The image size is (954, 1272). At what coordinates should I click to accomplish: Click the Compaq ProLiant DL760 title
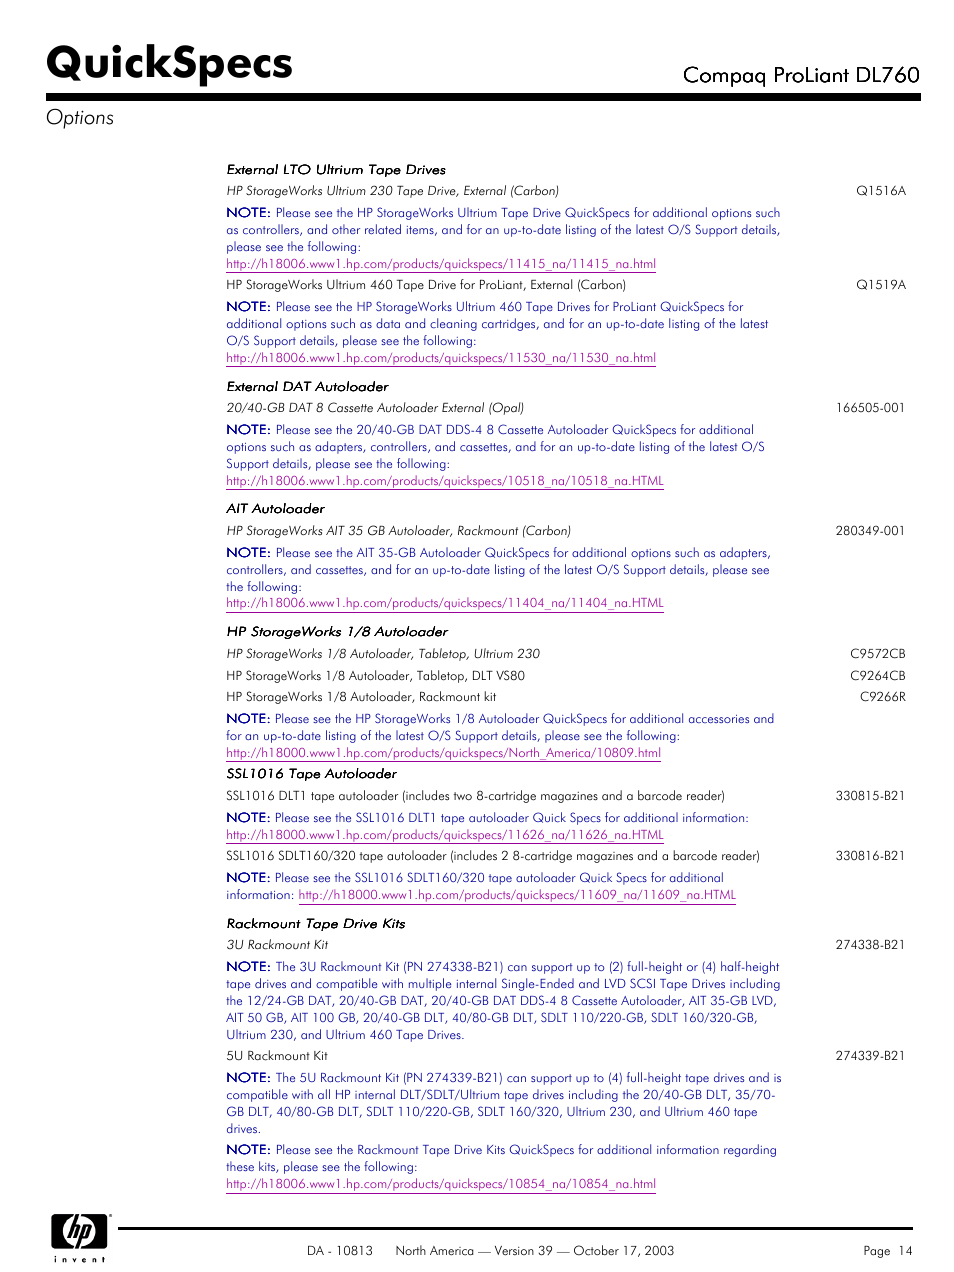point(801,75)
